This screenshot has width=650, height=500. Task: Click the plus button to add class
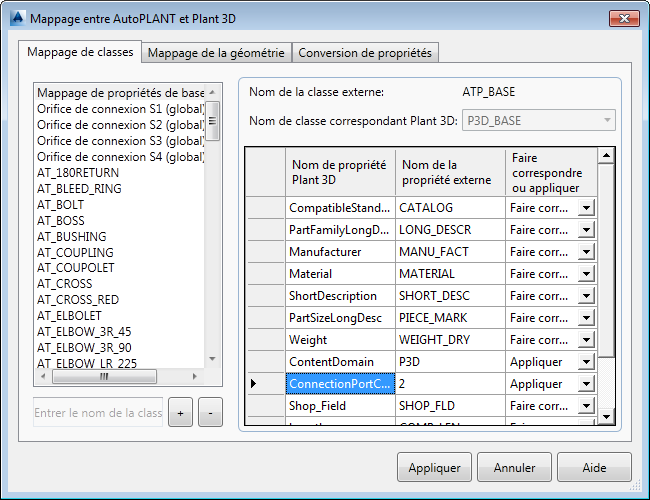180,413
